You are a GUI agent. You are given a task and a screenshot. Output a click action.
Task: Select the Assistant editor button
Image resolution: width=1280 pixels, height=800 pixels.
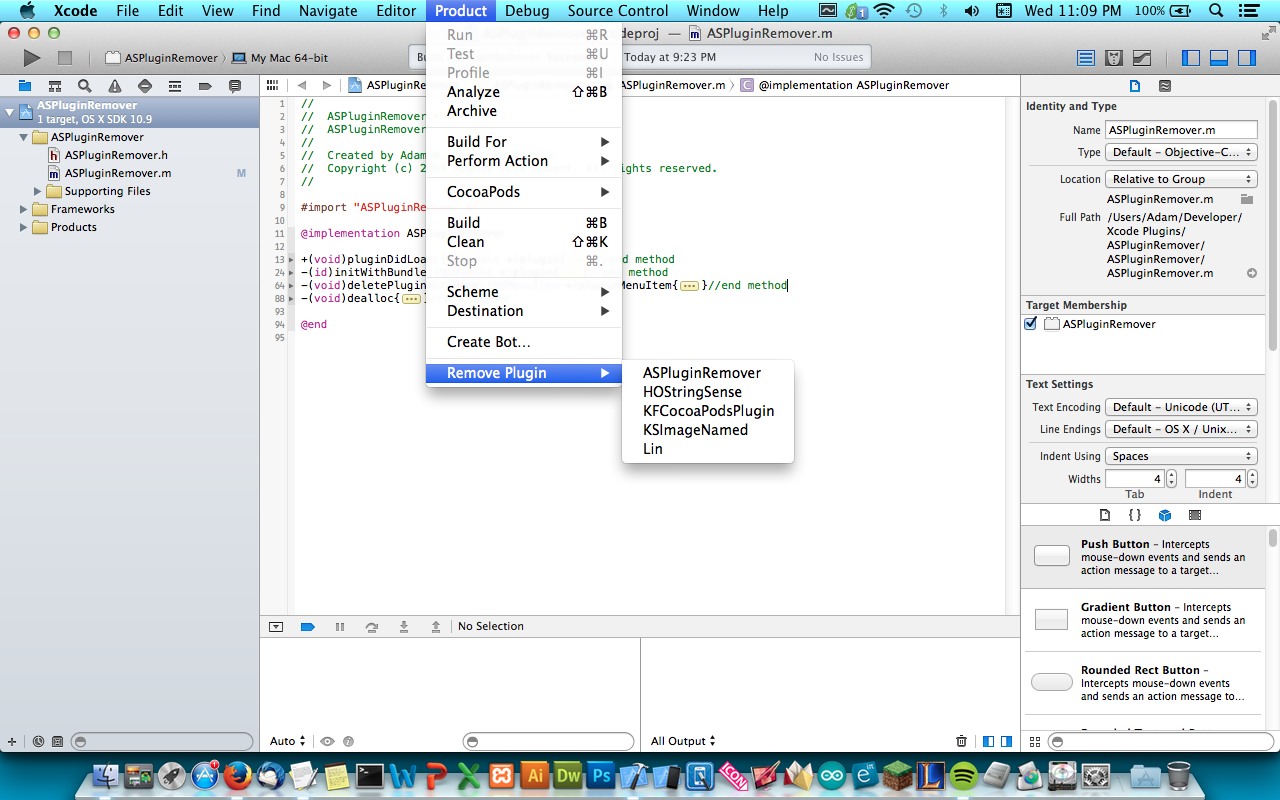coord(1113,58)
